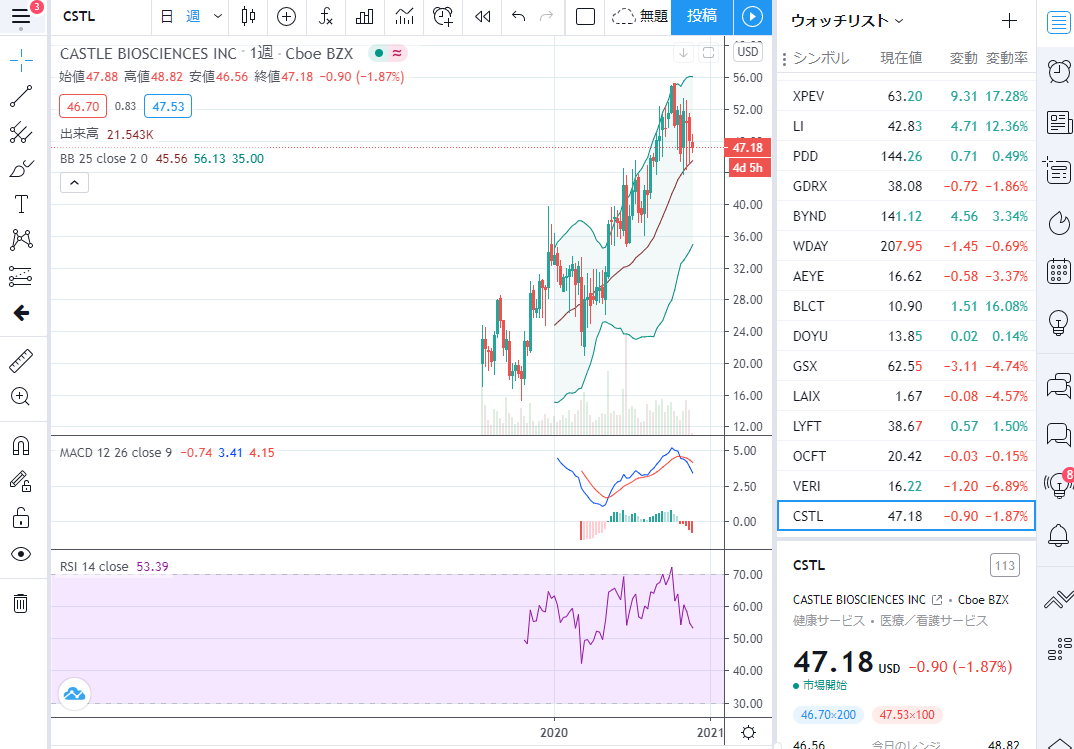Open watchlist panel icon in right sidebar
Viewport: 1074px width, 749px height.
pos(1059,23)
